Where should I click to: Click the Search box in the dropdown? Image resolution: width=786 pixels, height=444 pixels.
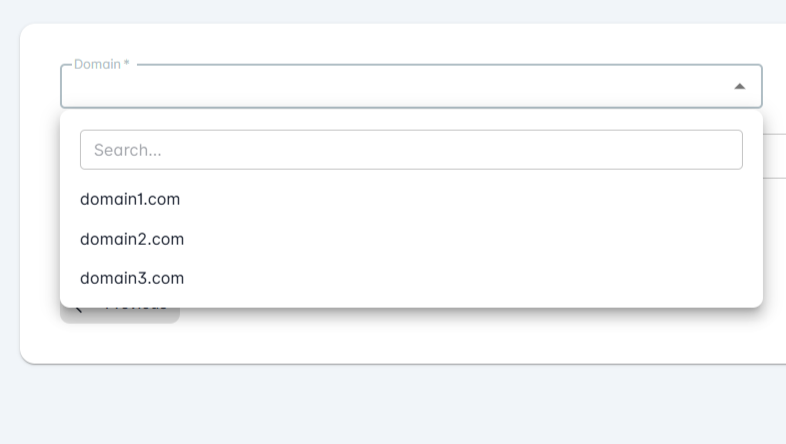(x=411, y=150)
